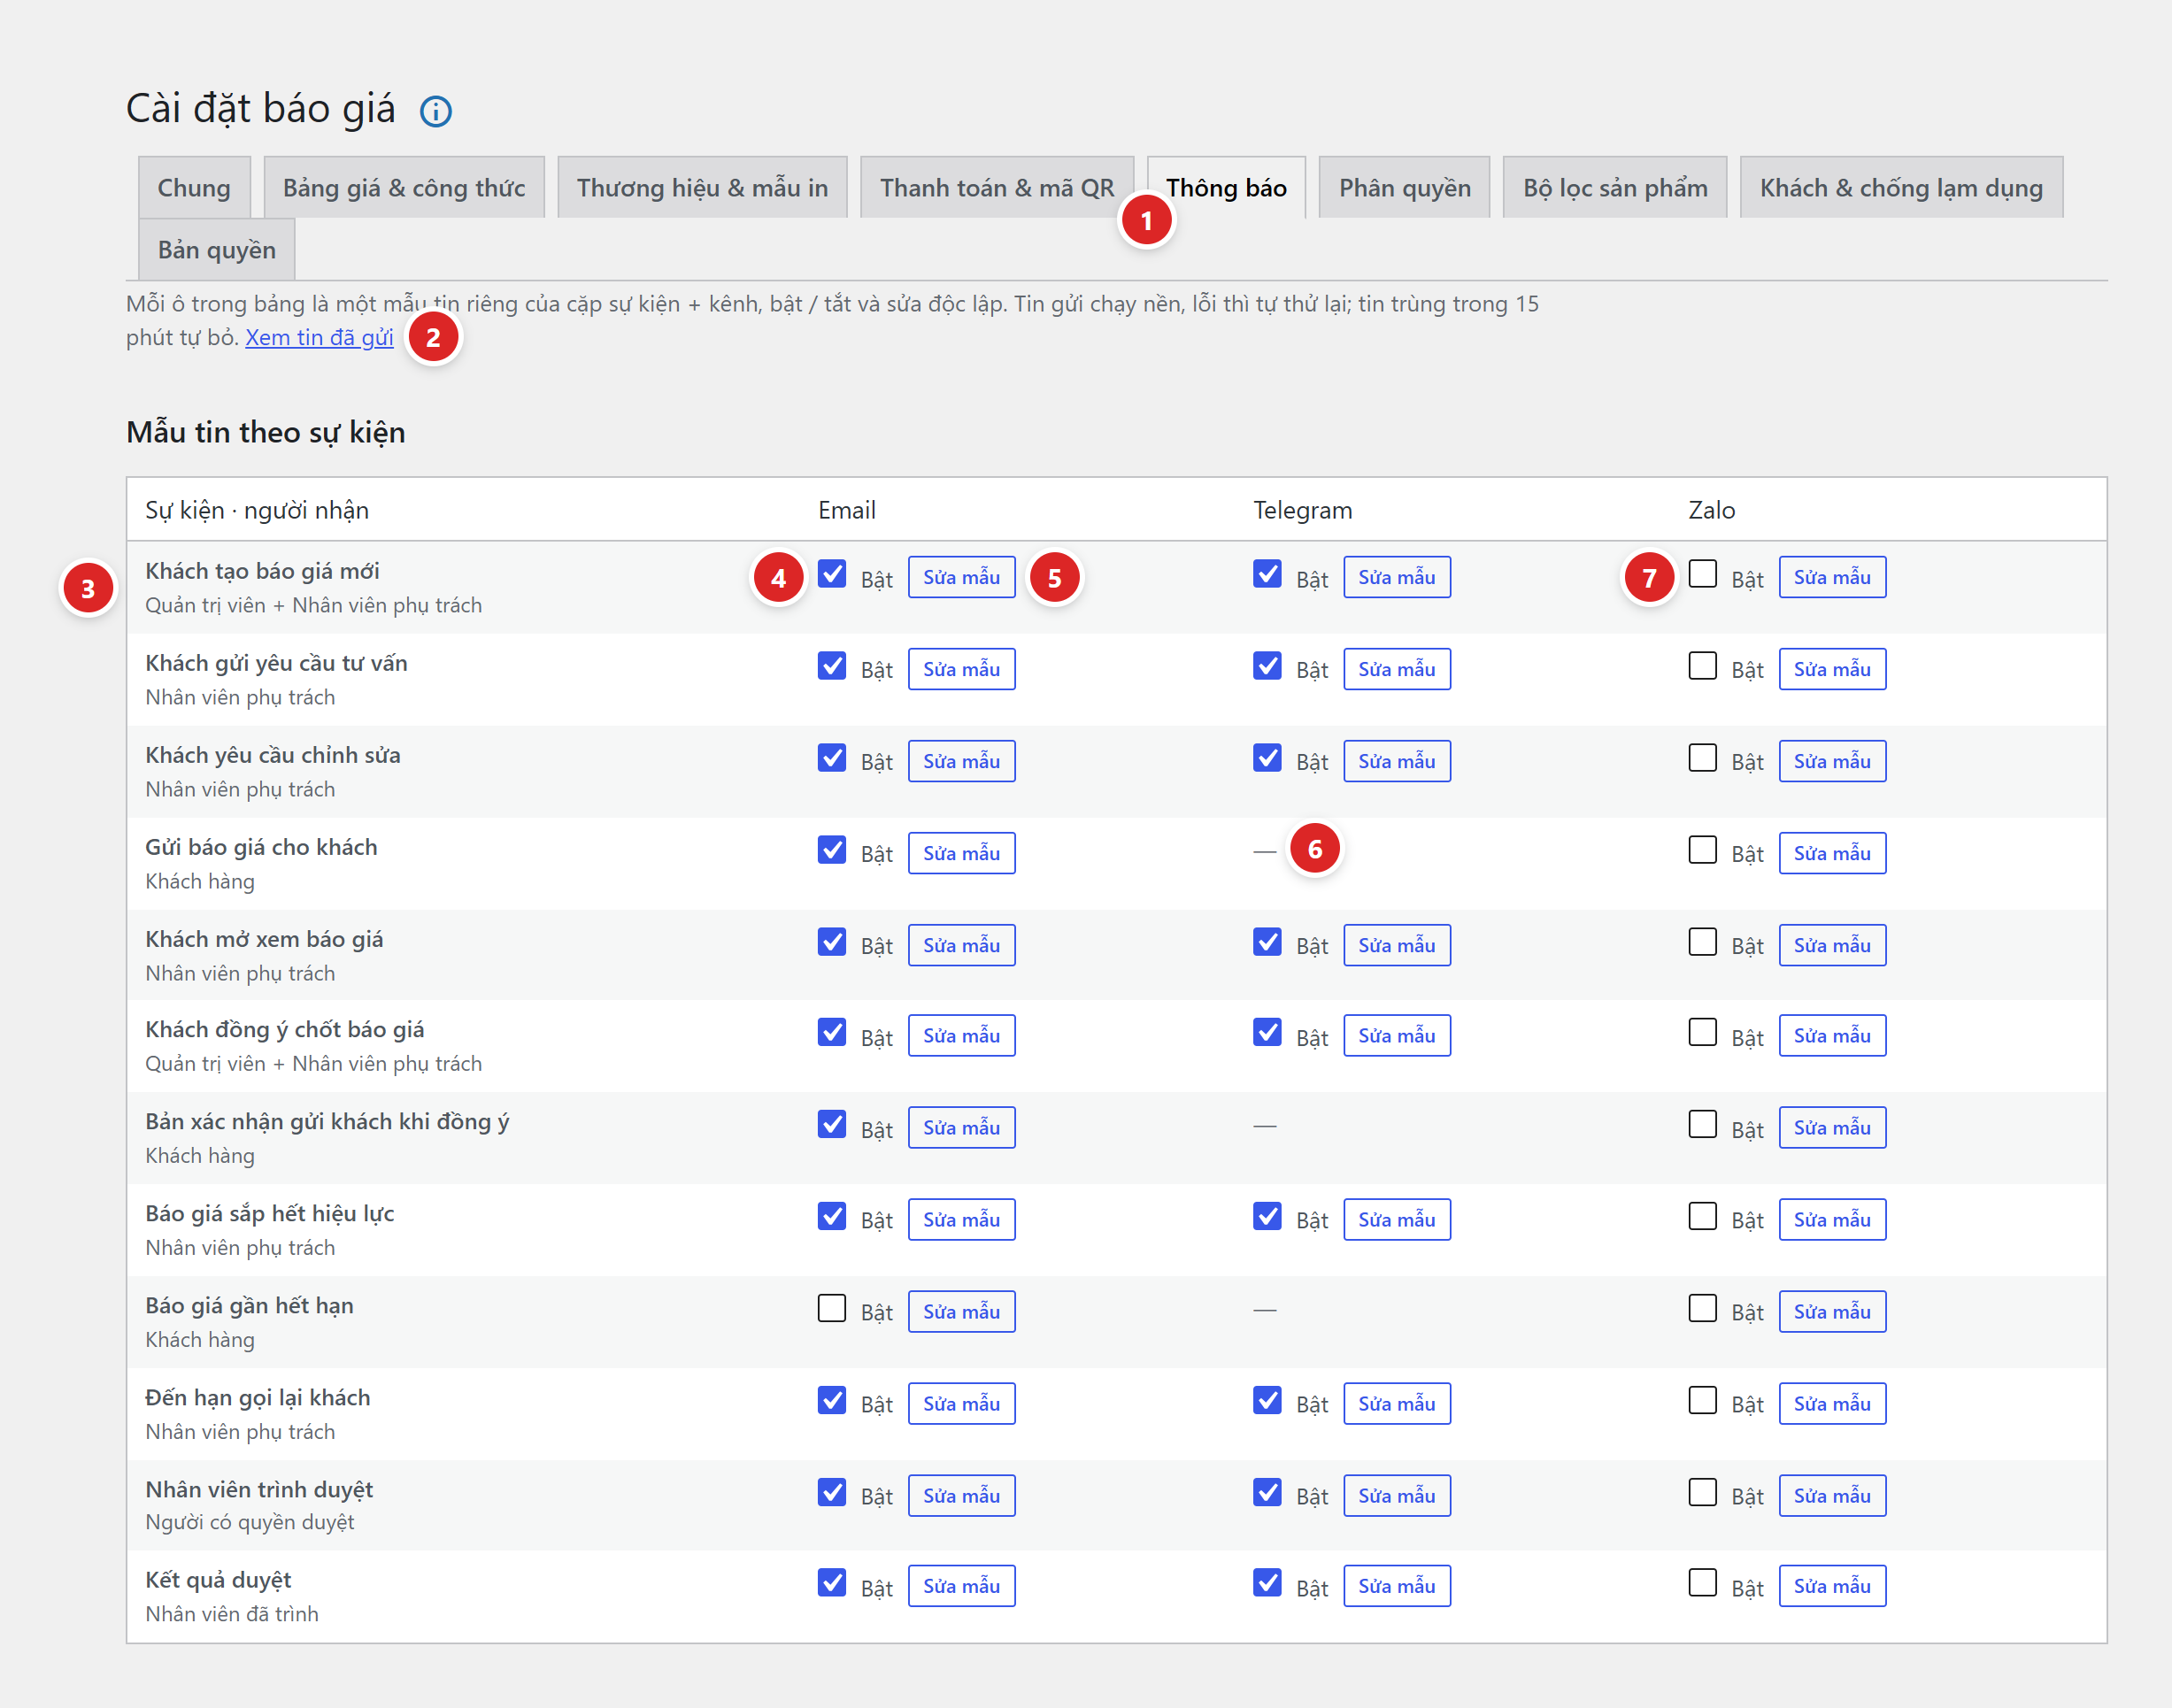Toggle Email for Khách mở xem báo giá

pyautogui.click(x=832, y=942)
